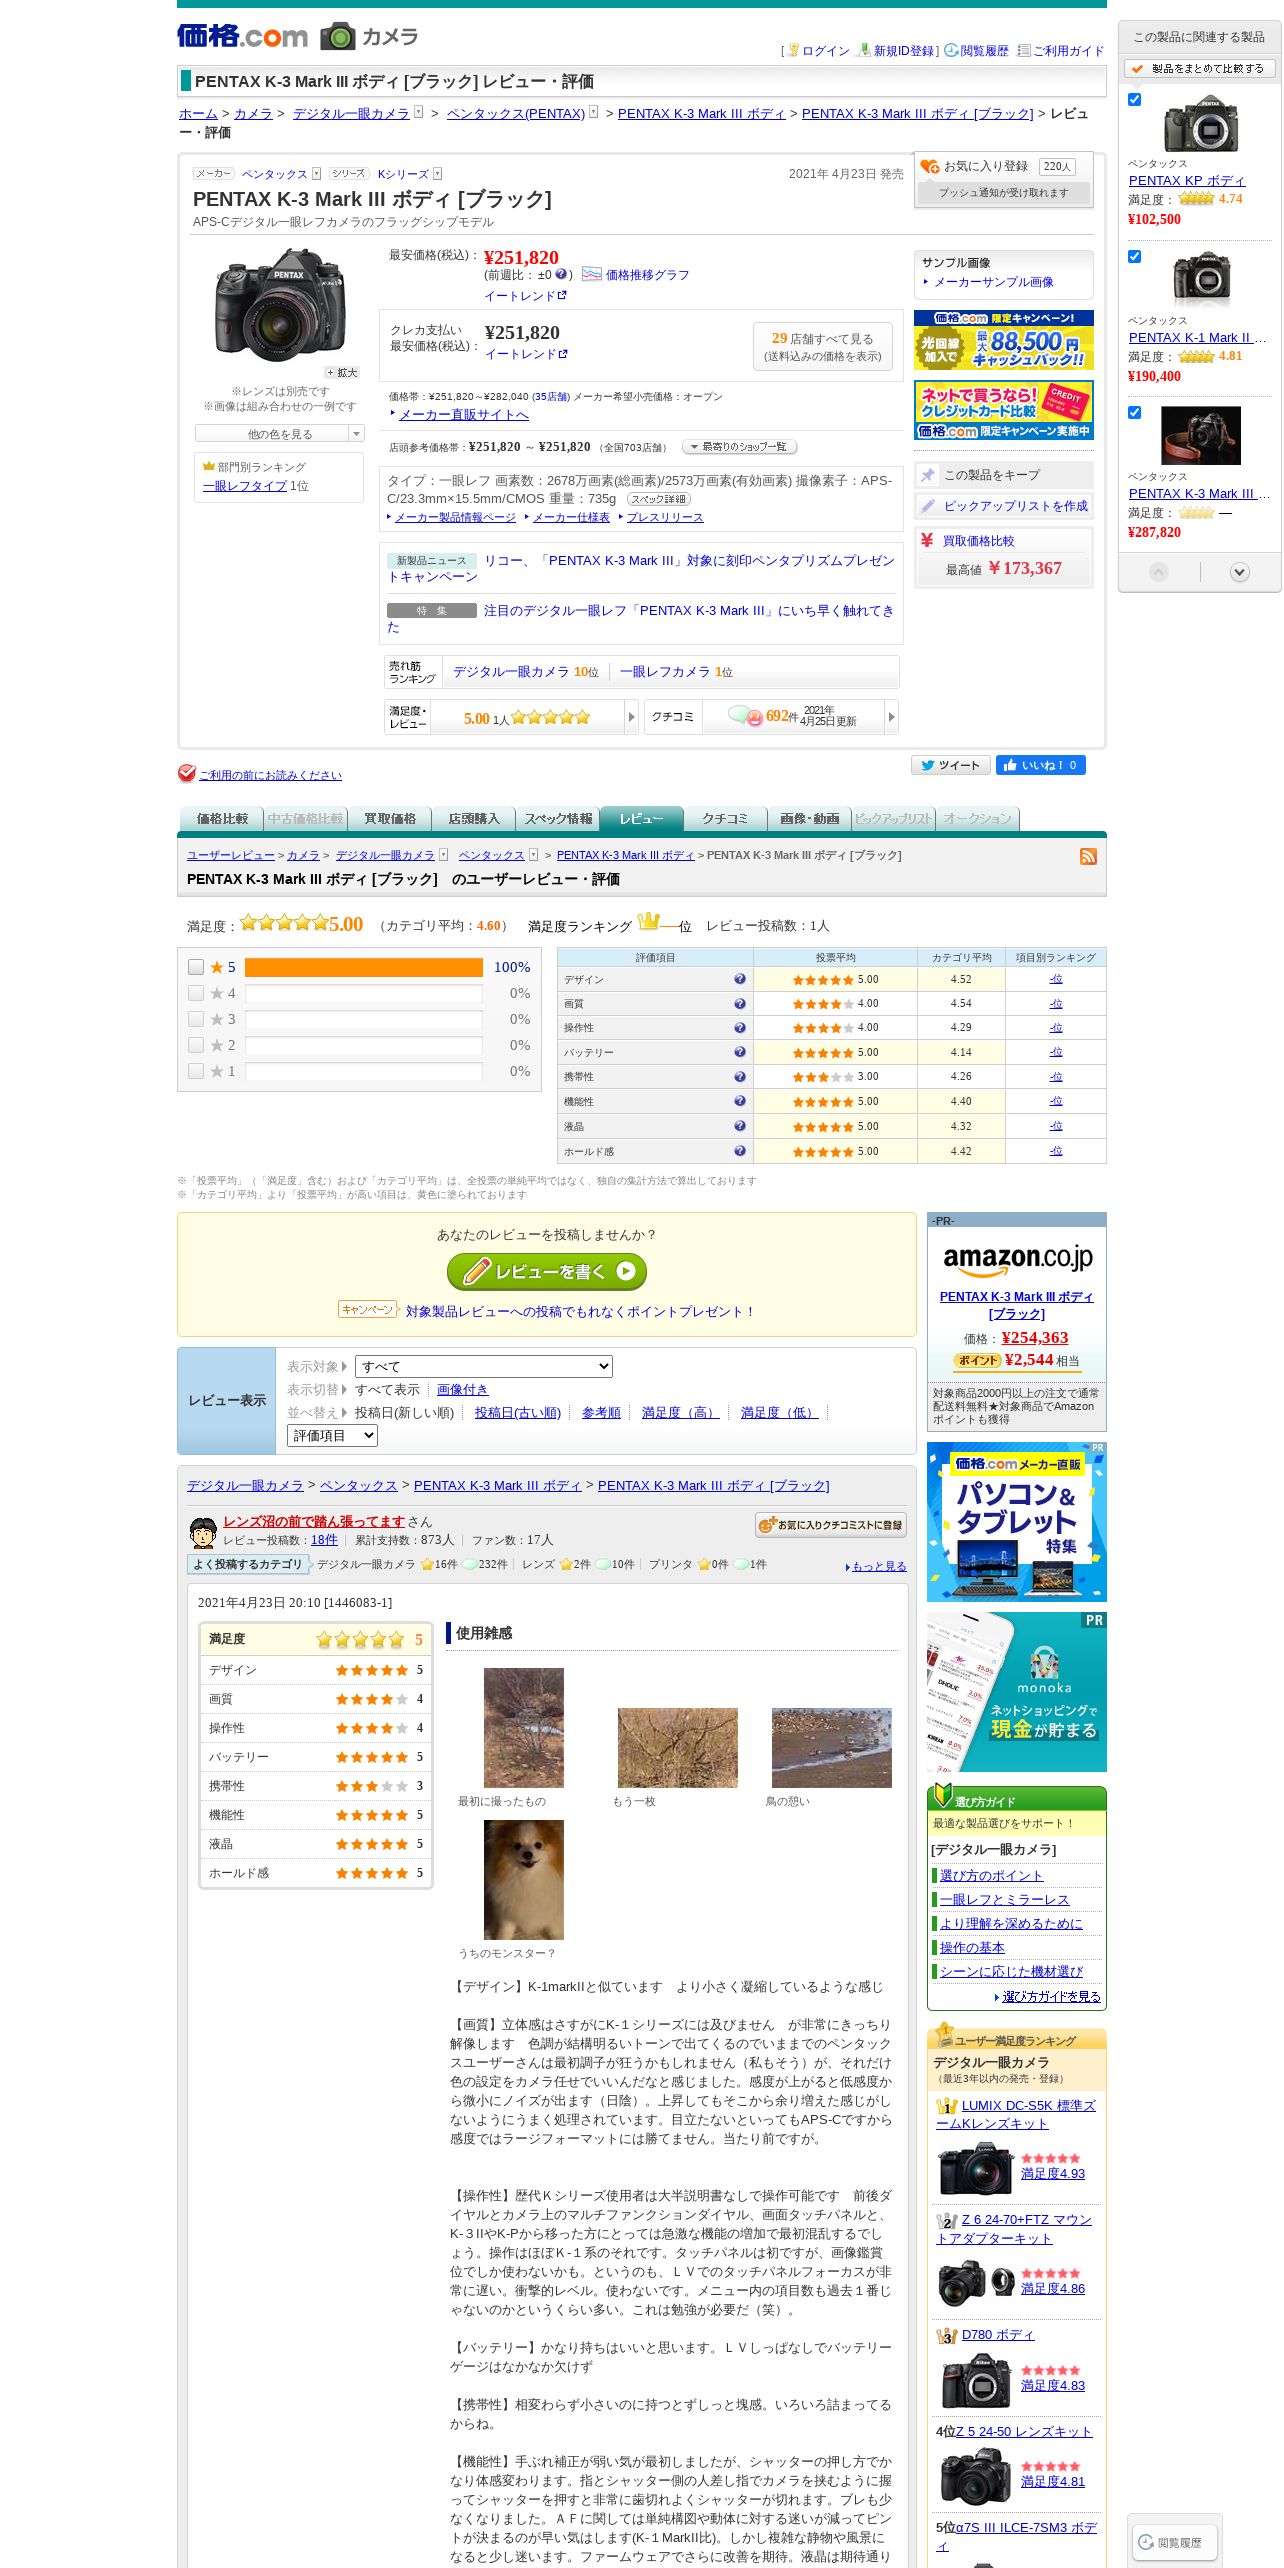Click the help icon beside バッテリー

740,1052
